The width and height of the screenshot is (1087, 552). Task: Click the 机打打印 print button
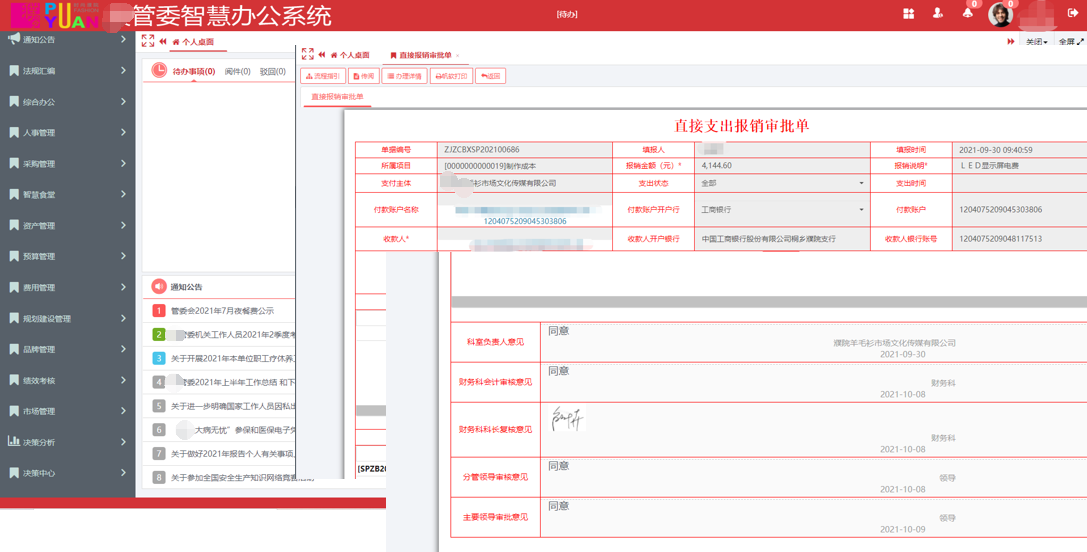pyautogui.click(x=451, y=76)
